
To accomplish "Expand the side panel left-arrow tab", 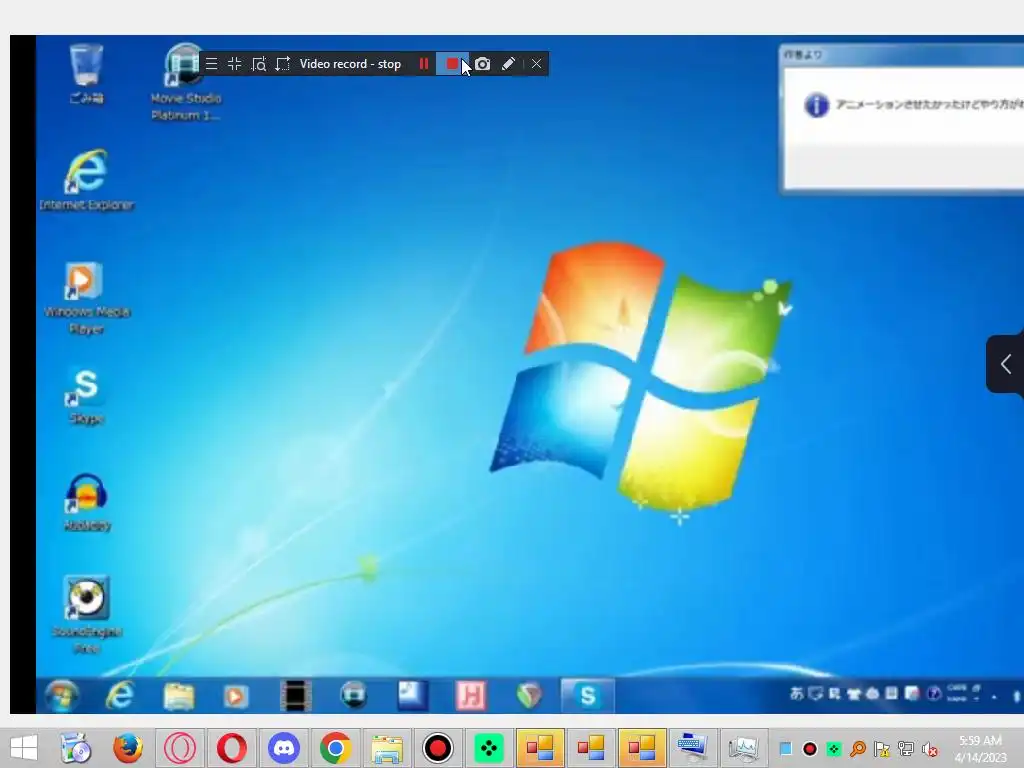I will [1005, 364].
